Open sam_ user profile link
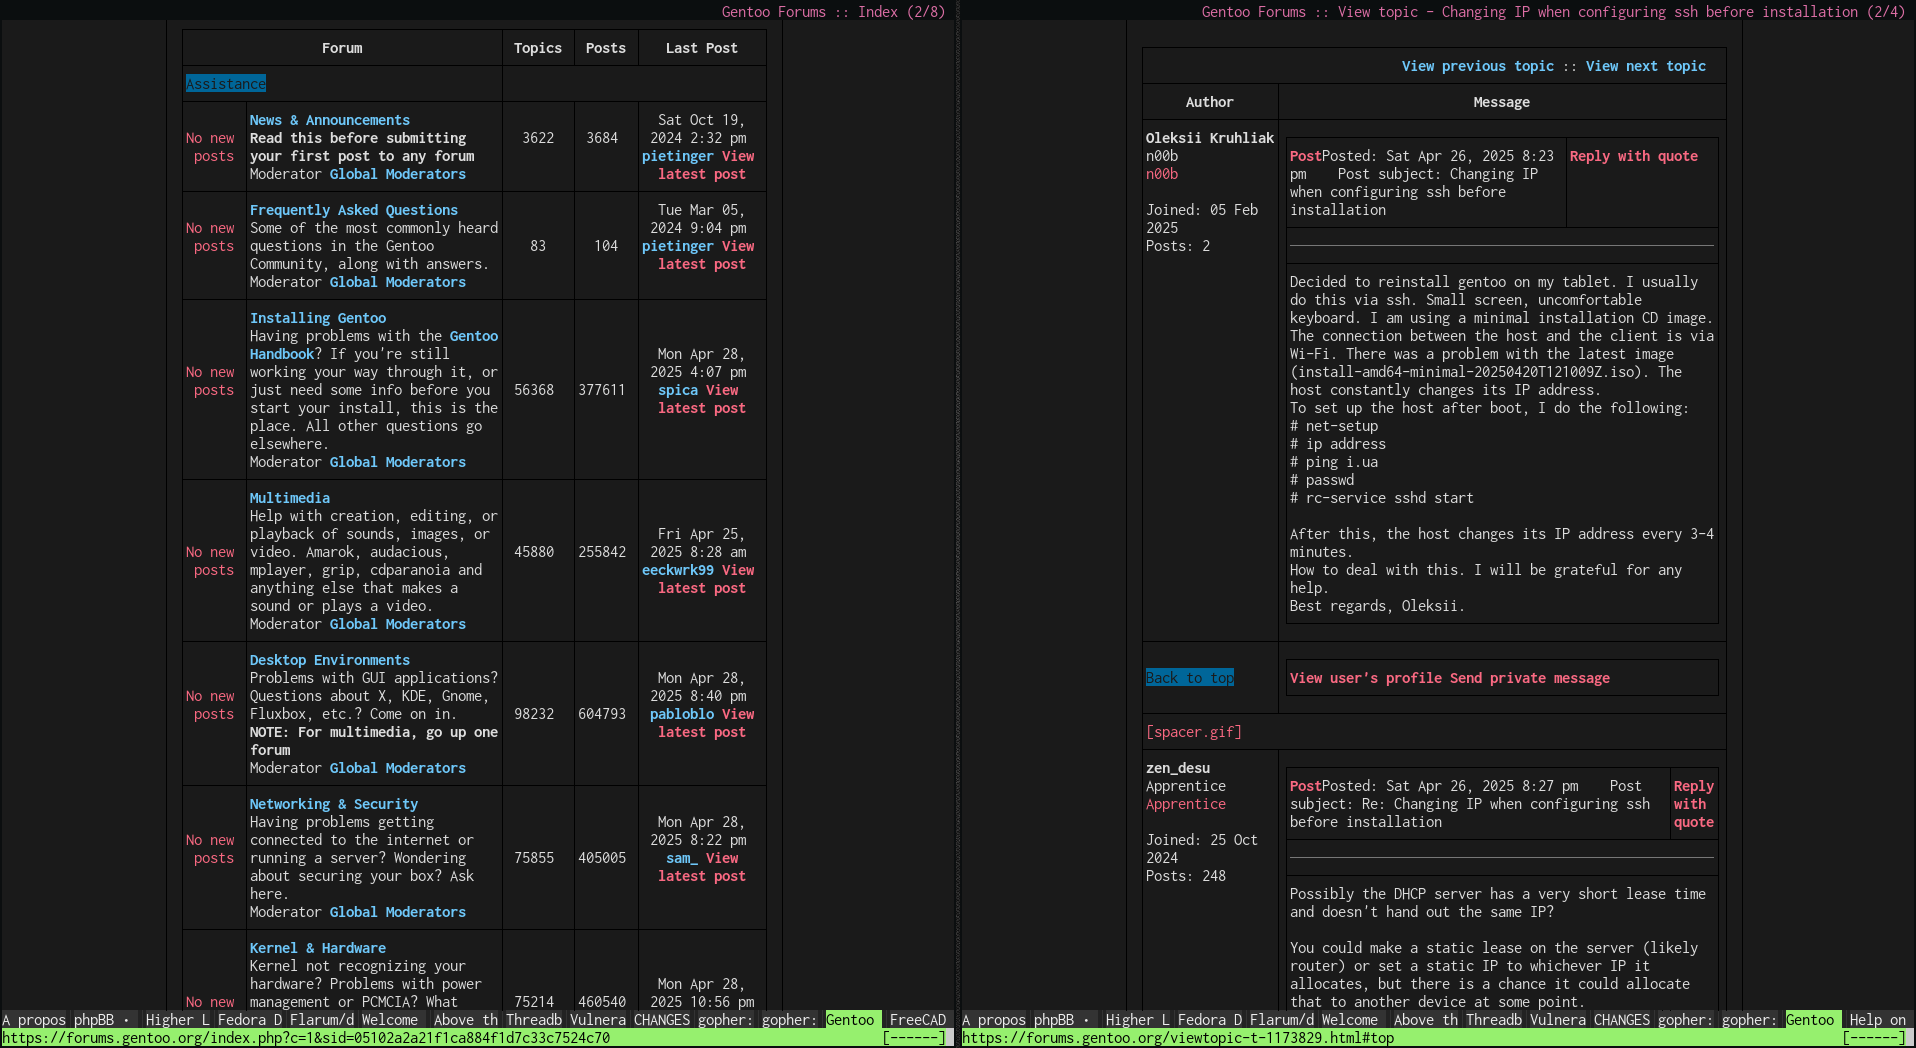Screen dimensions: 1916x1048 tap(681, 858)
